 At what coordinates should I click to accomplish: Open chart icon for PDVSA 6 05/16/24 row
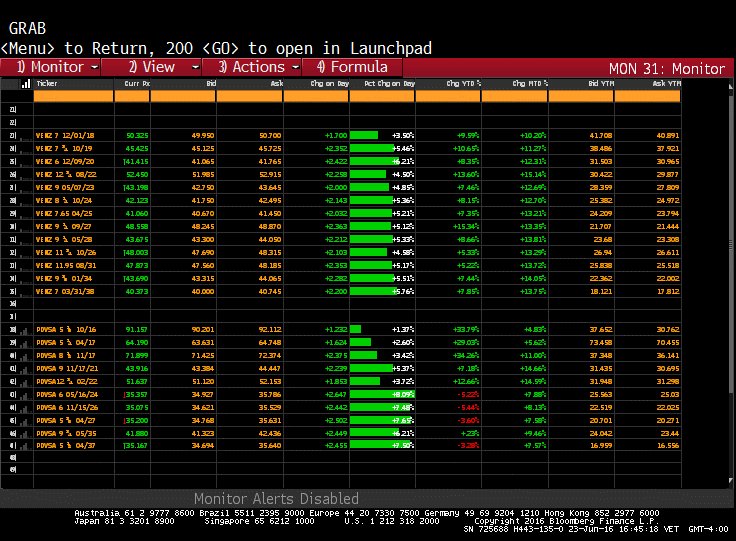pyautogui.click(x=23, y=395)
